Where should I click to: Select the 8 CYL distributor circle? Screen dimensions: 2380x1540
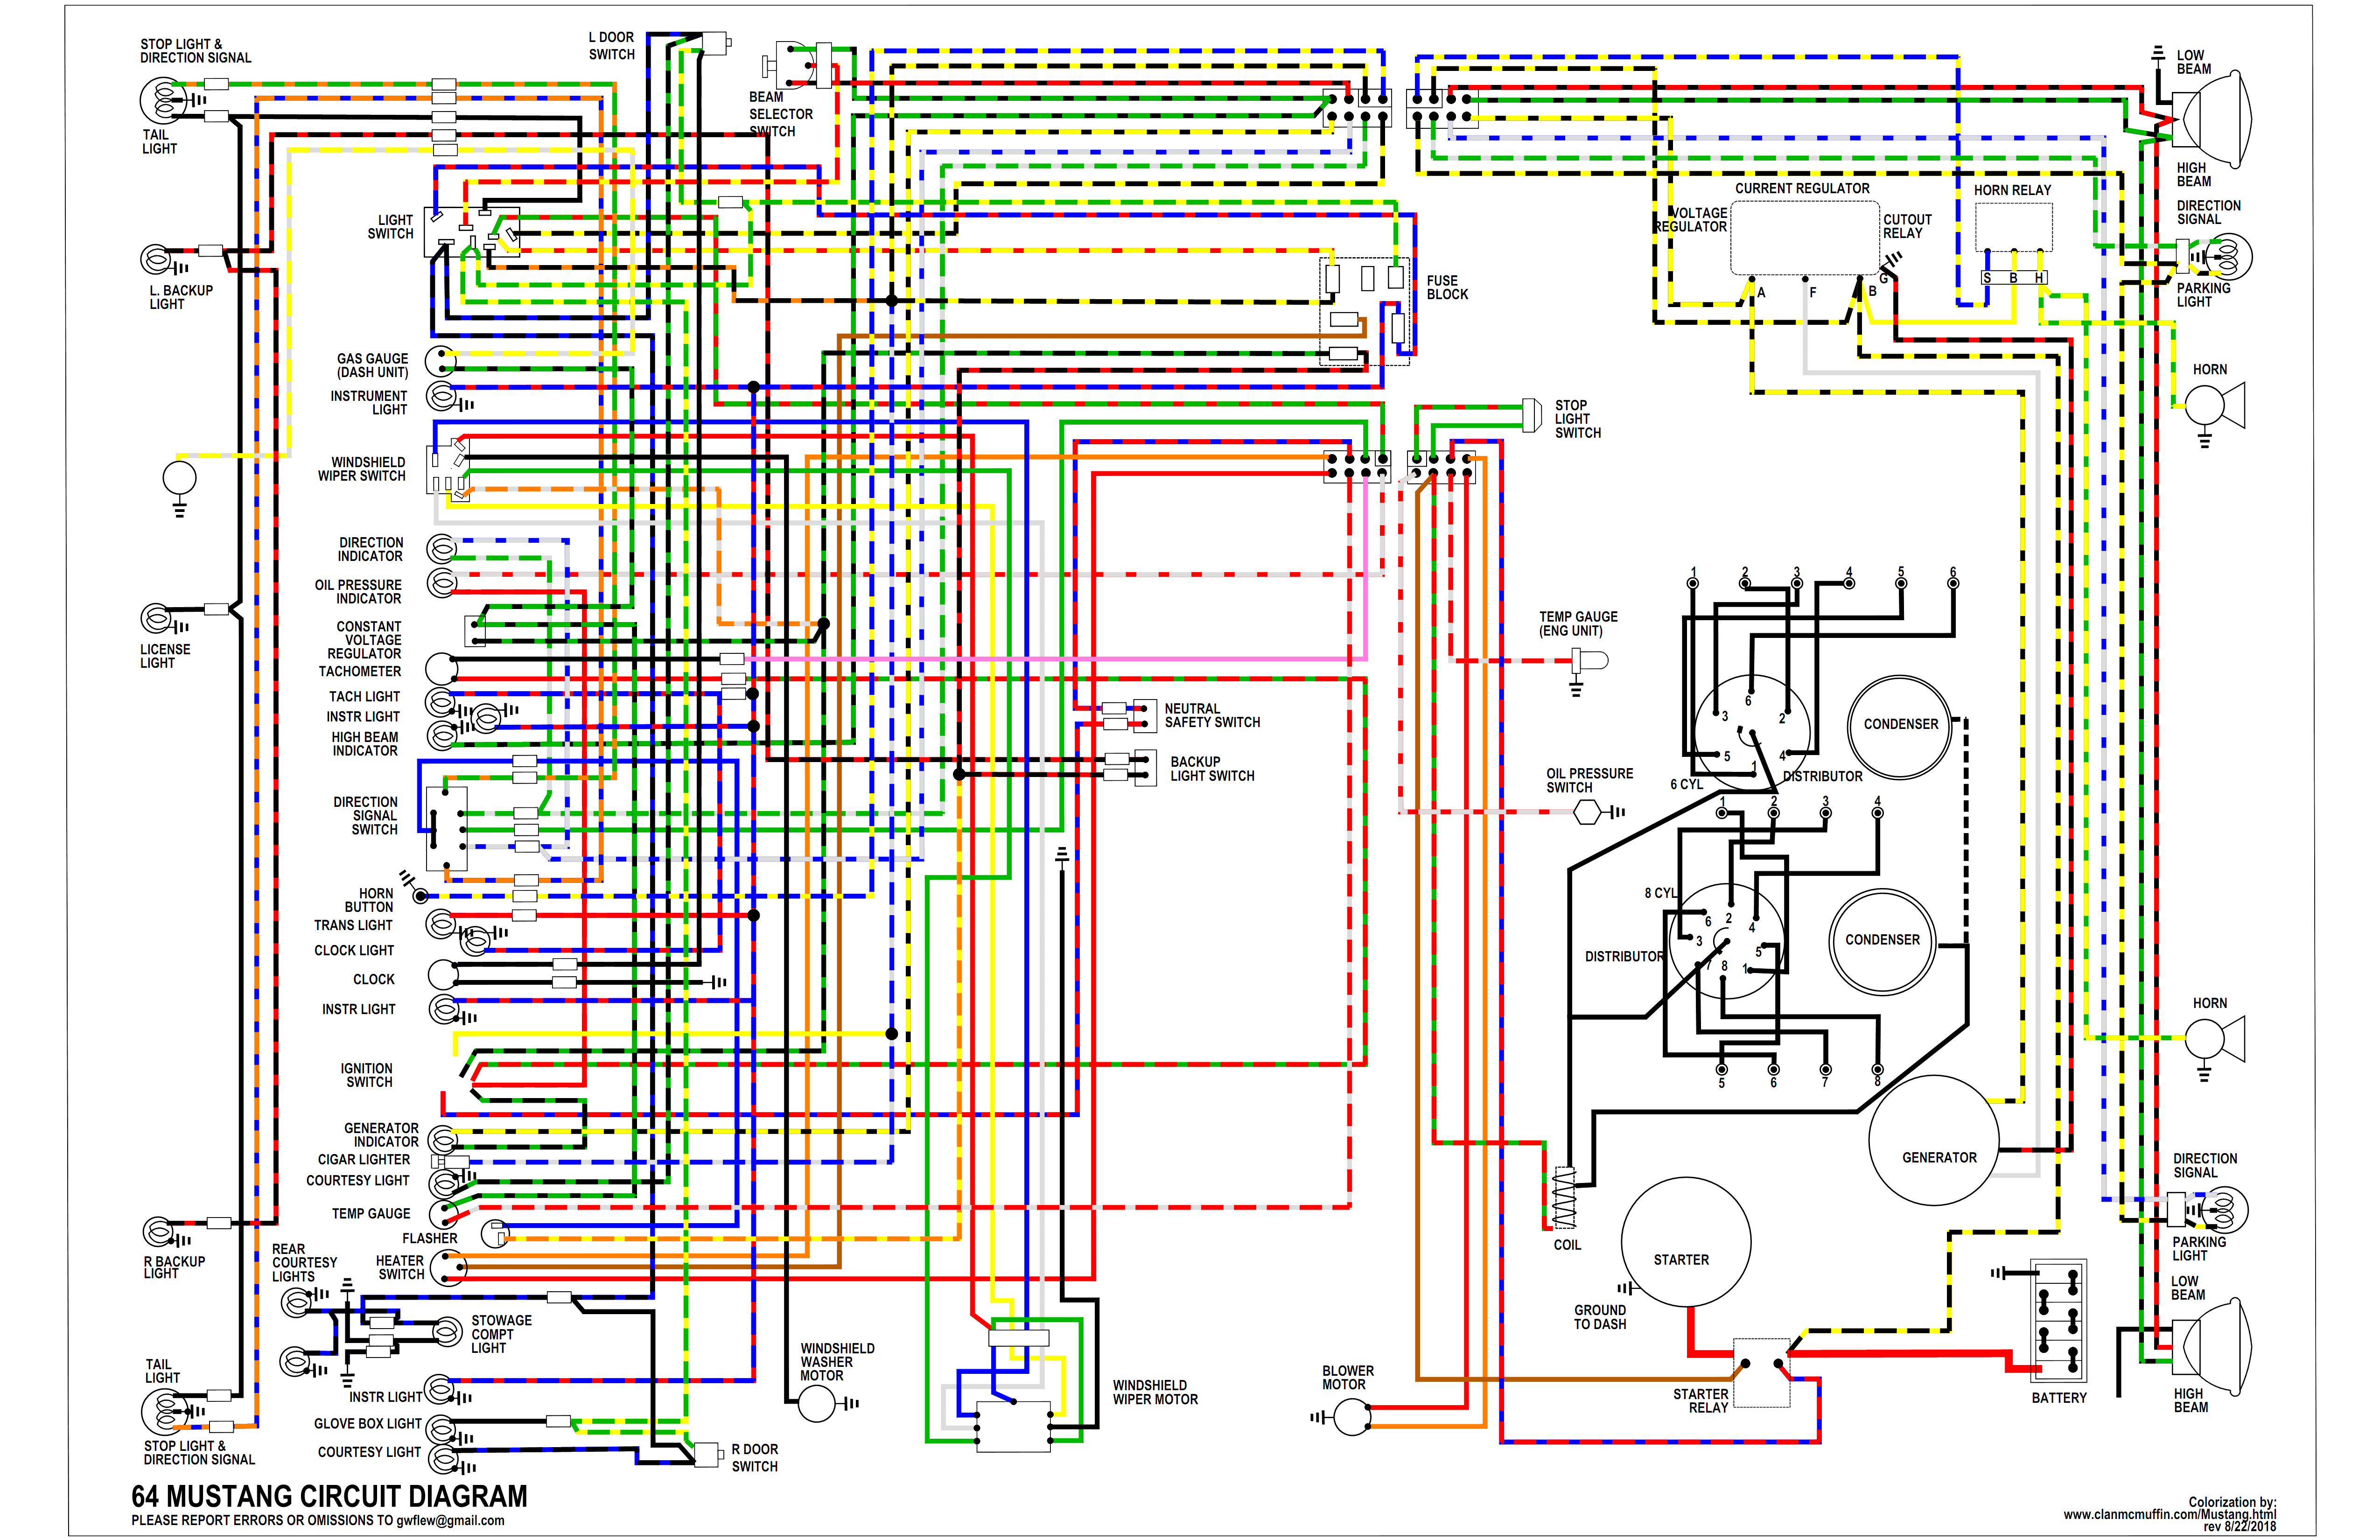click(x=1727, y=941)
